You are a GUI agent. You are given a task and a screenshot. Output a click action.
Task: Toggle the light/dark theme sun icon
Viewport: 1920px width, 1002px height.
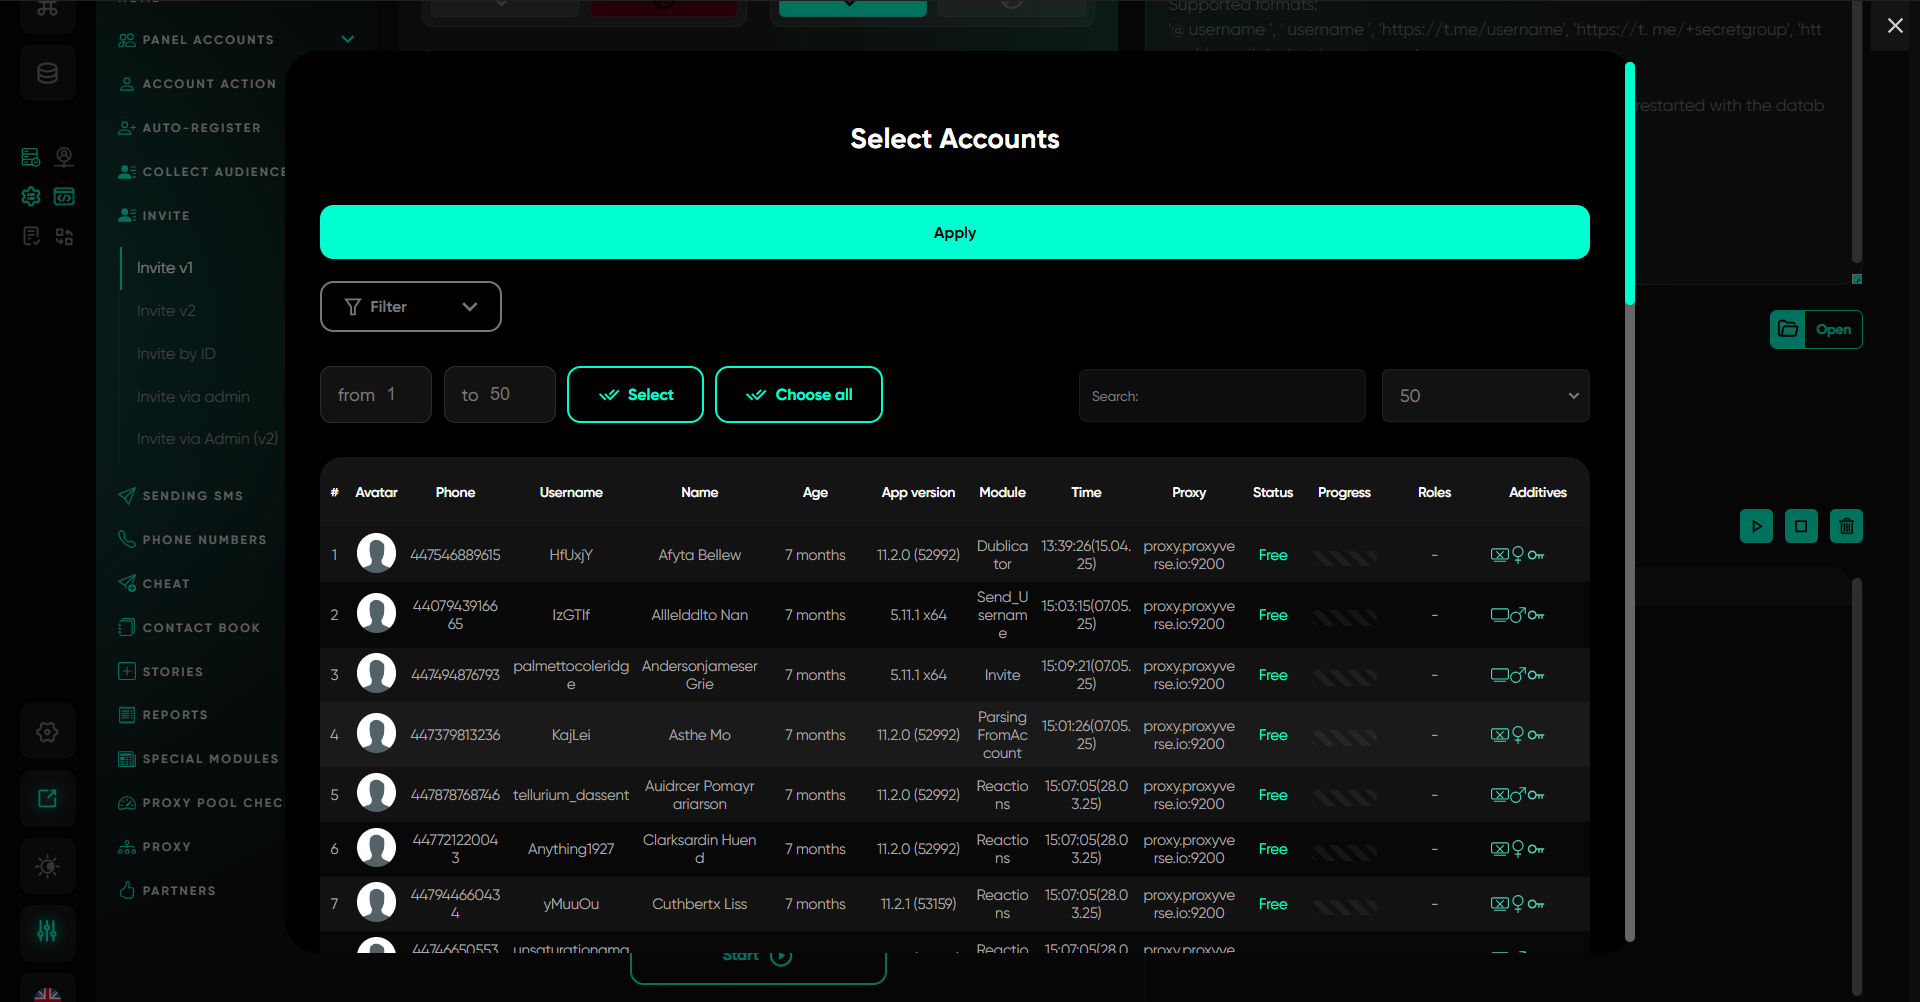pyautogui.click(x=47, y=866)
